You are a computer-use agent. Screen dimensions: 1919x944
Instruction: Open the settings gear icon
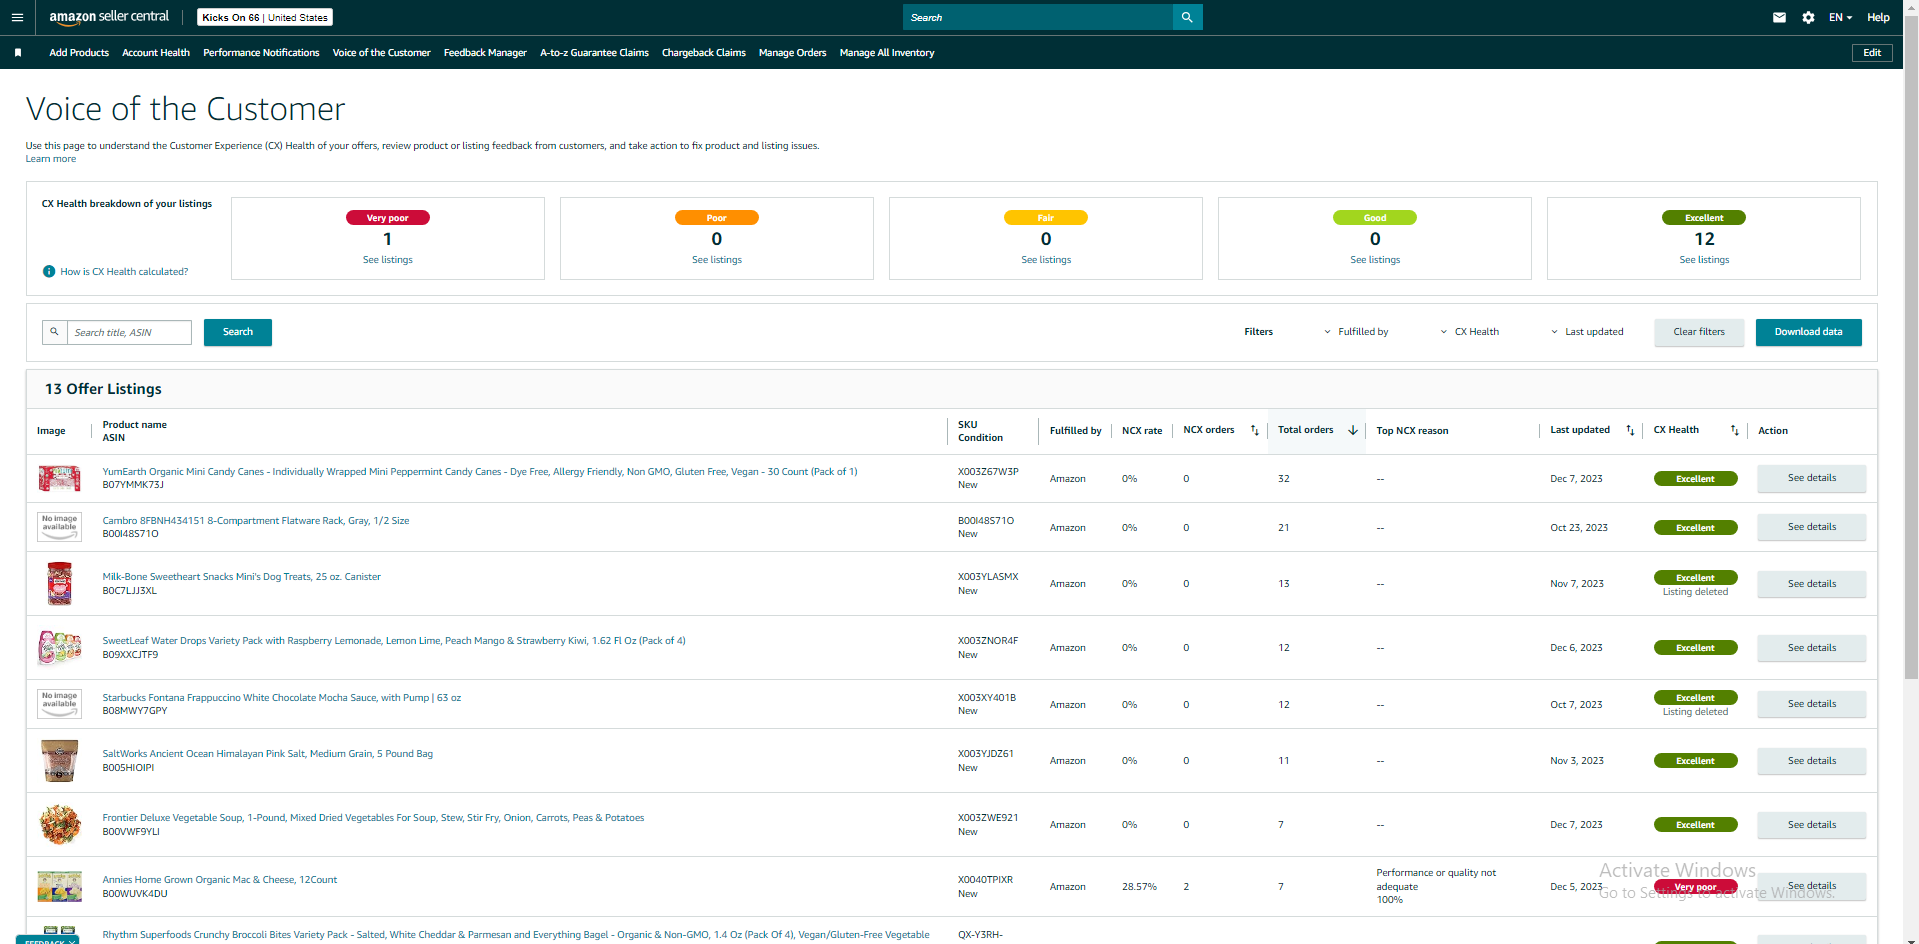click(x=1808, y=17)
